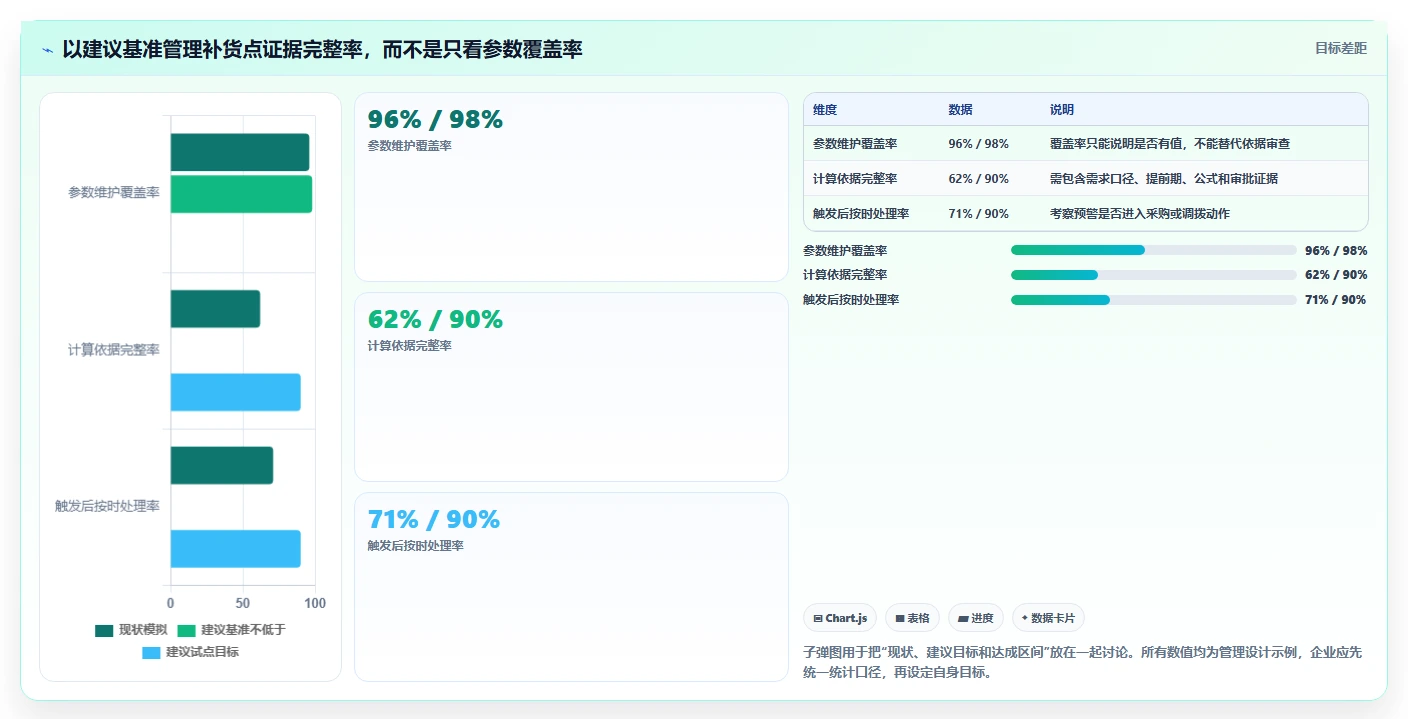Click the 参数维护覆盖率 progress bar
The height and width of the screenshot is (719, 1408).
coord(1153,251)
